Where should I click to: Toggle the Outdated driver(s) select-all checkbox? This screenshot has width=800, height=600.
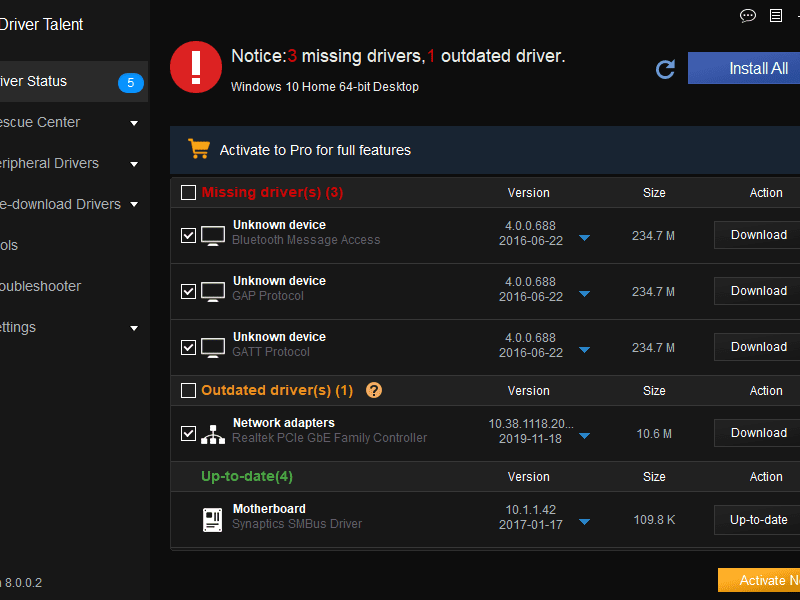(188, 390)
